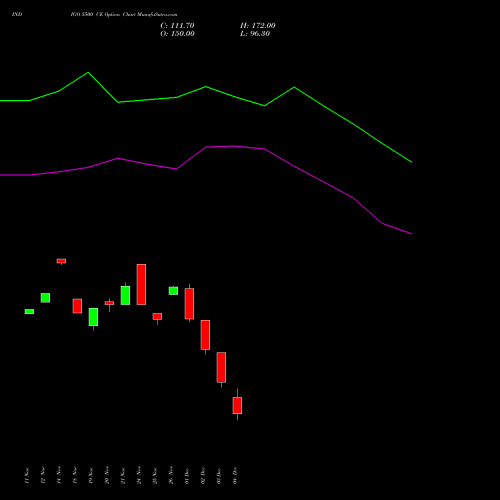
Task: Click the close price value C: 111.70
Action: click(177, 26)
